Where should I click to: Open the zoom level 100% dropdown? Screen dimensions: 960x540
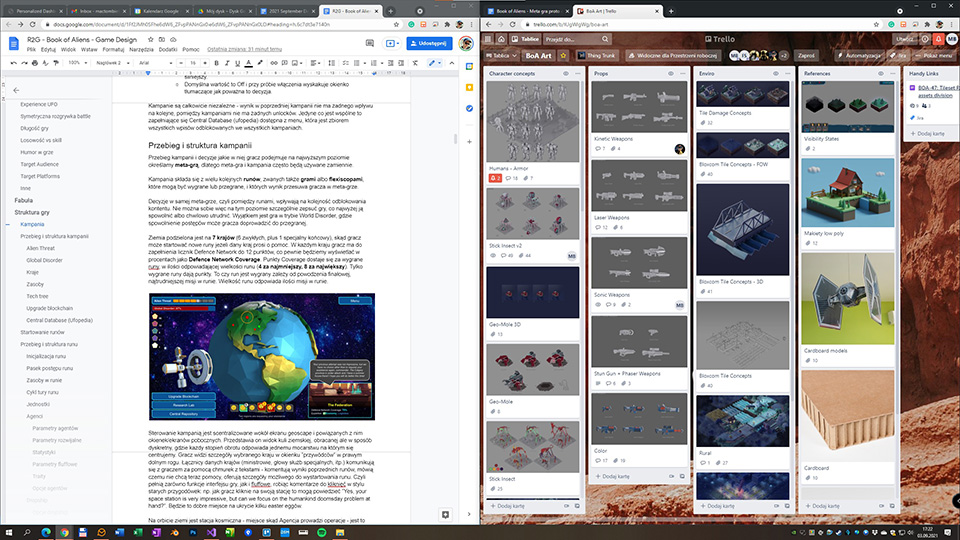click(77, 63)
